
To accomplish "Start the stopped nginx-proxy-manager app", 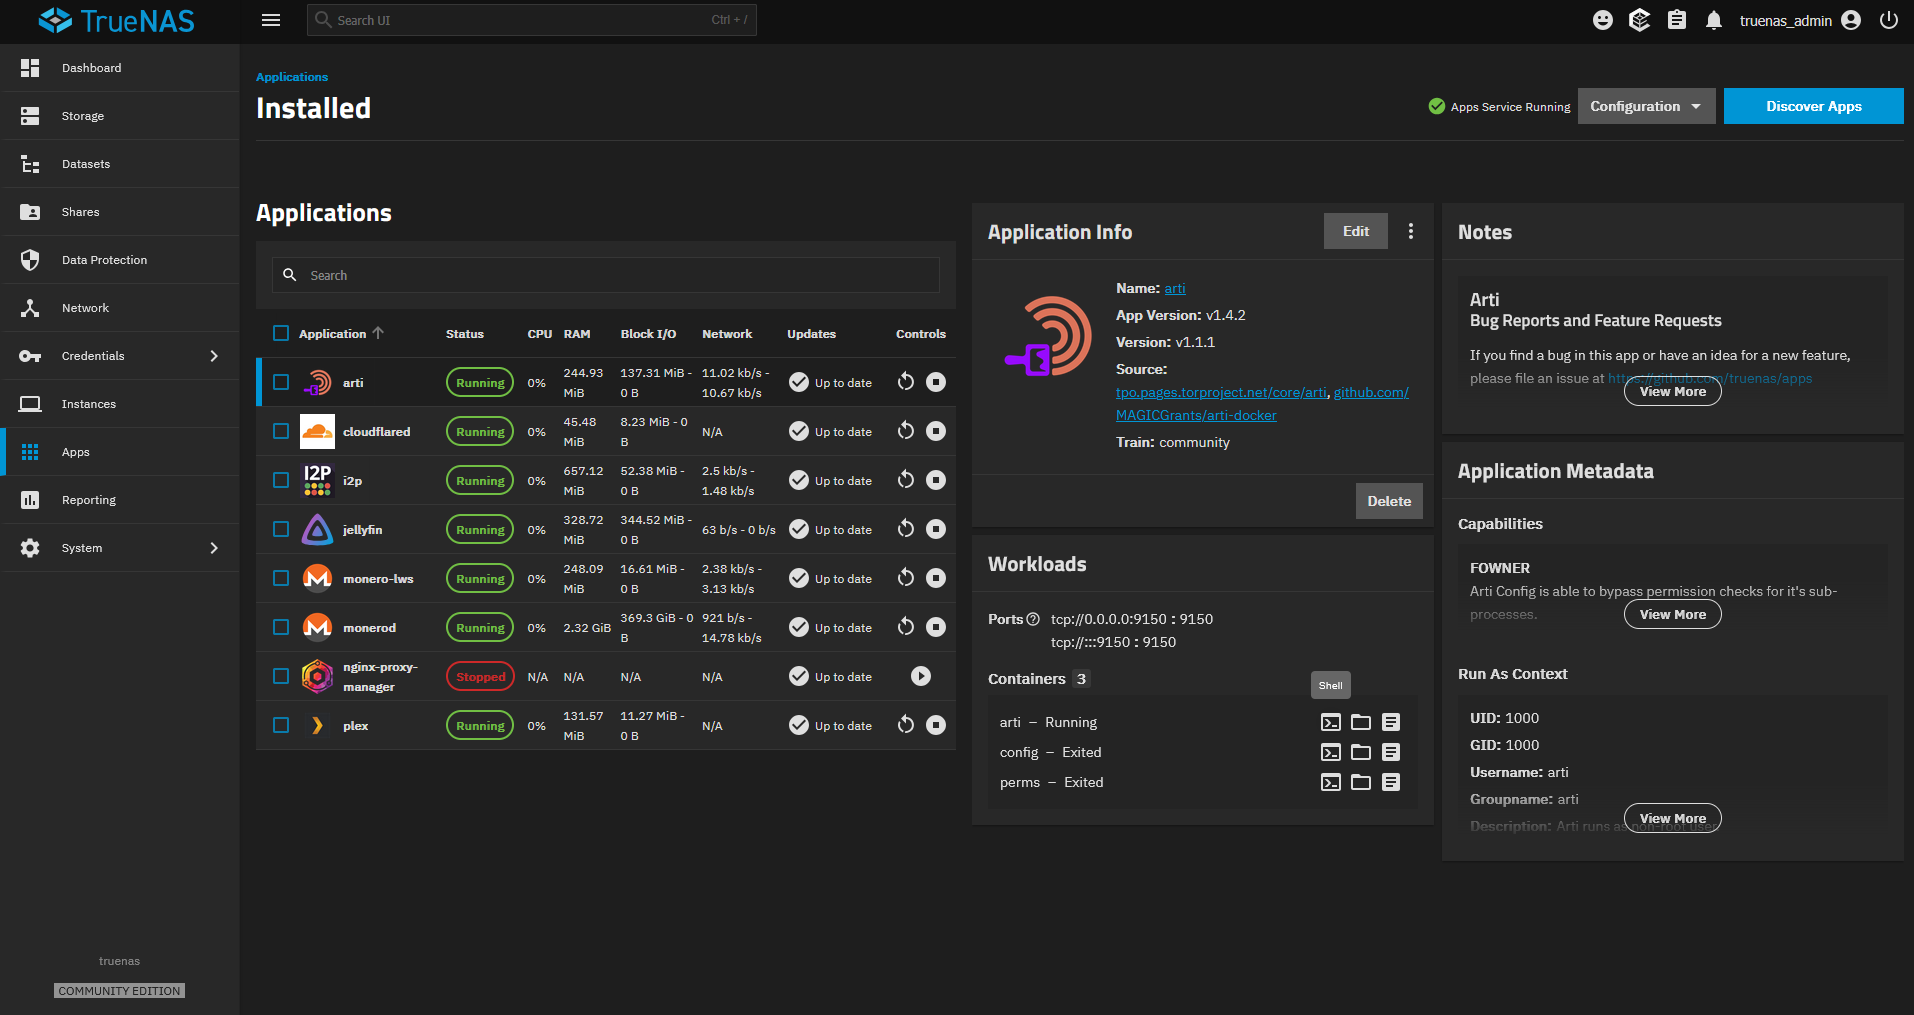I will [x=920, y=676].
